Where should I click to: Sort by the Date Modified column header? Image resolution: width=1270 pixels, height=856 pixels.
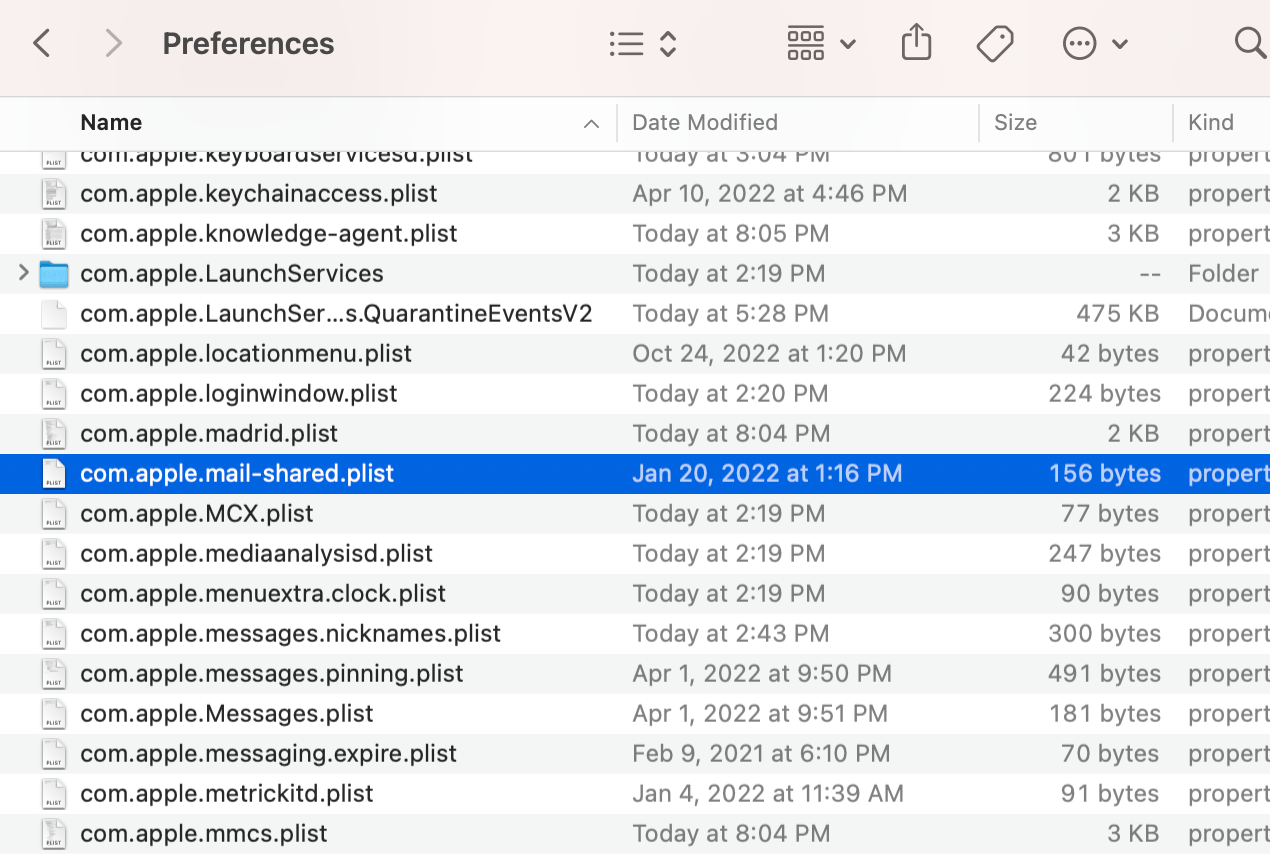(705, 122)
